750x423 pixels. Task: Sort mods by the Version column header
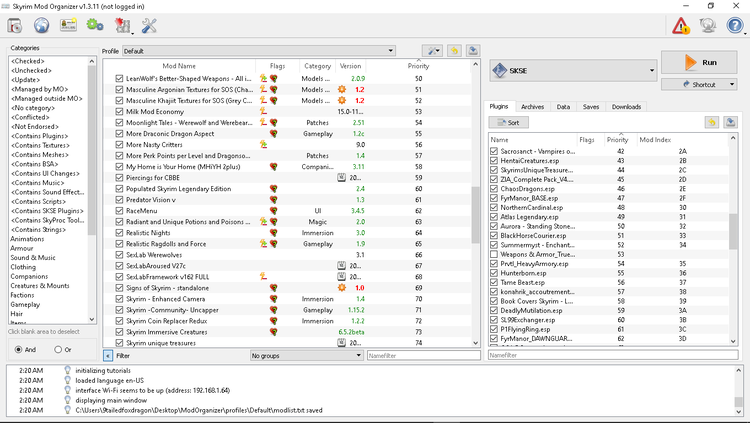click(x=350, y=66)
